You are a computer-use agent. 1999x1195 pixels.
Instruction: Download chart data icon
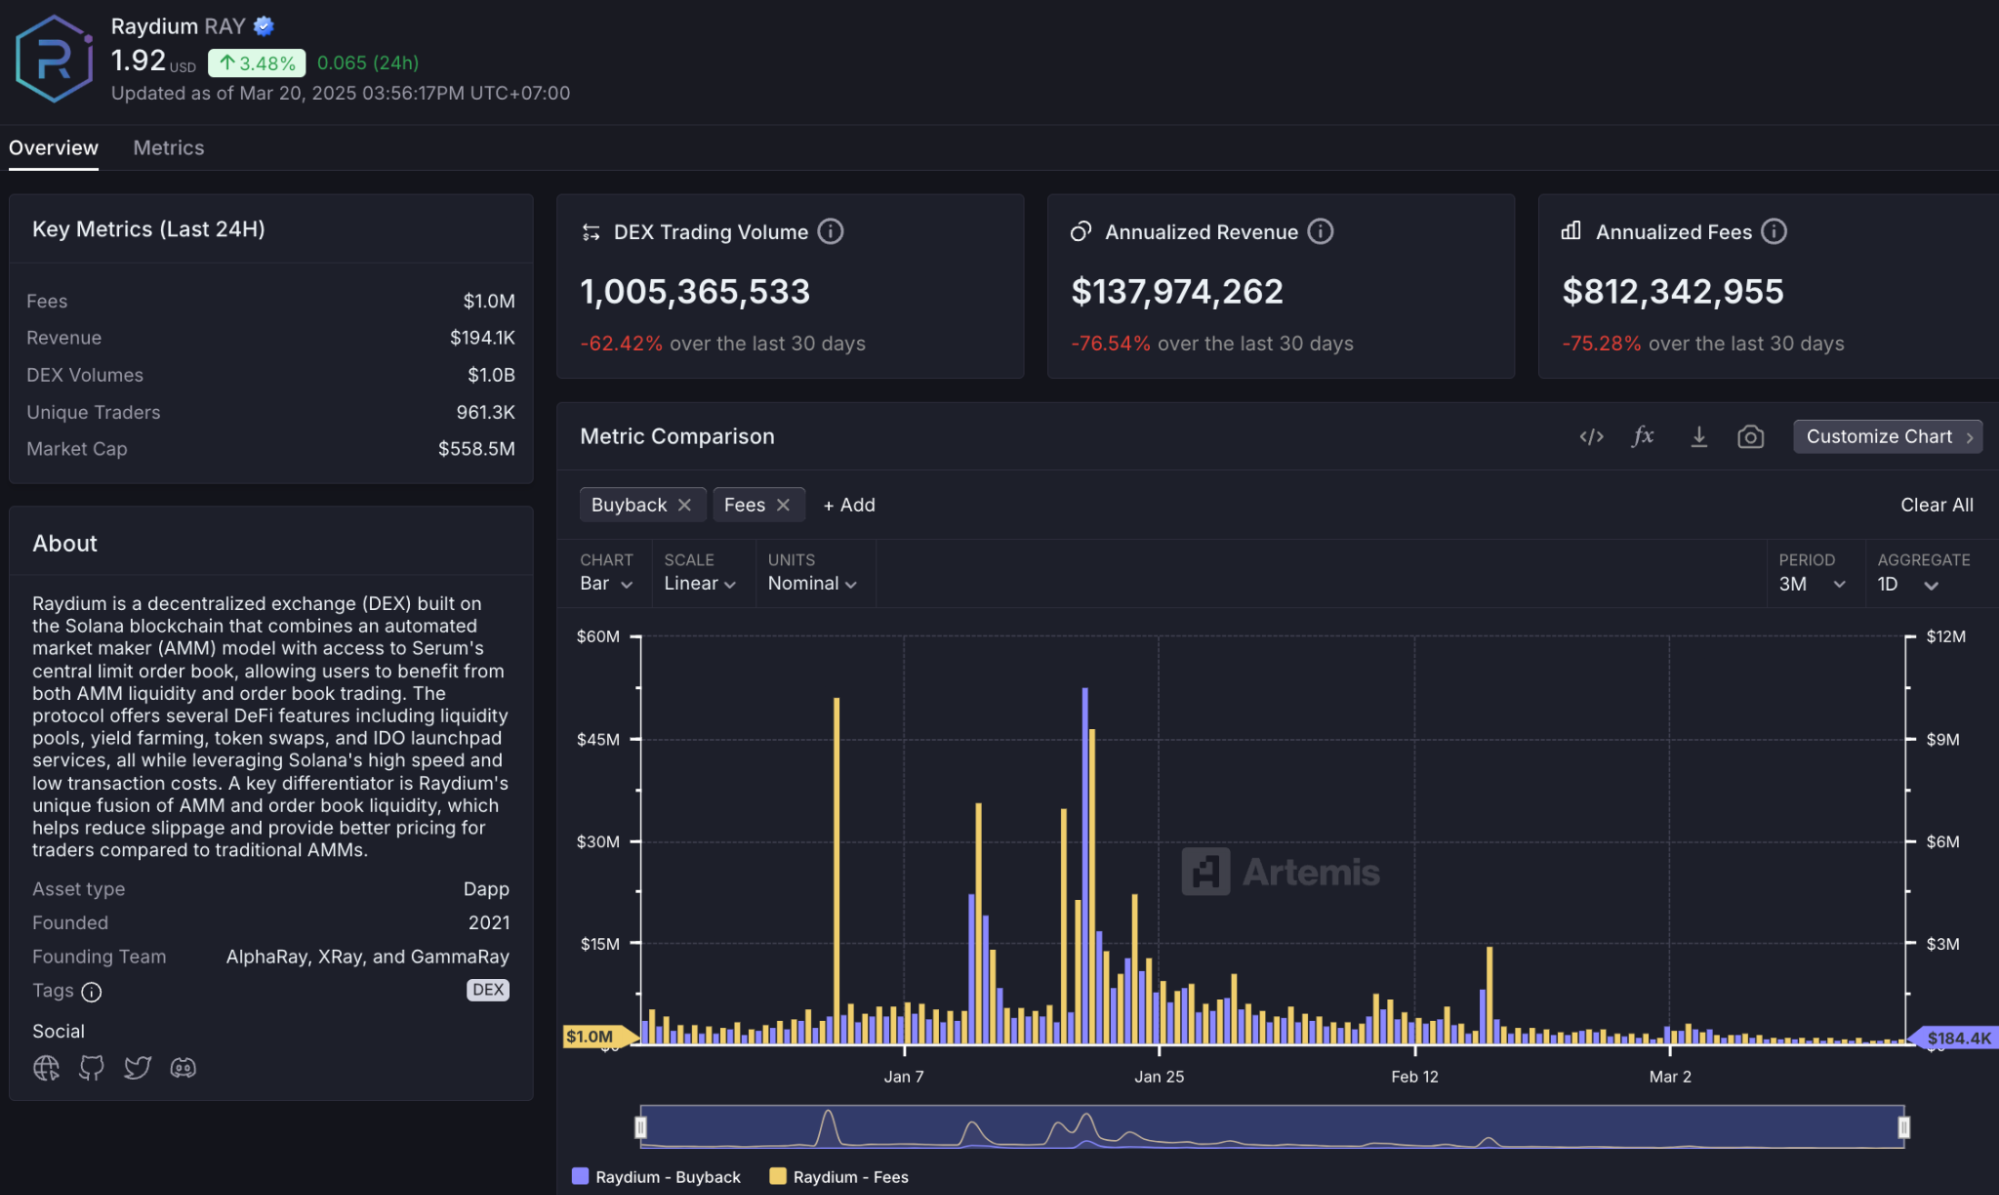pos(1698,437)
